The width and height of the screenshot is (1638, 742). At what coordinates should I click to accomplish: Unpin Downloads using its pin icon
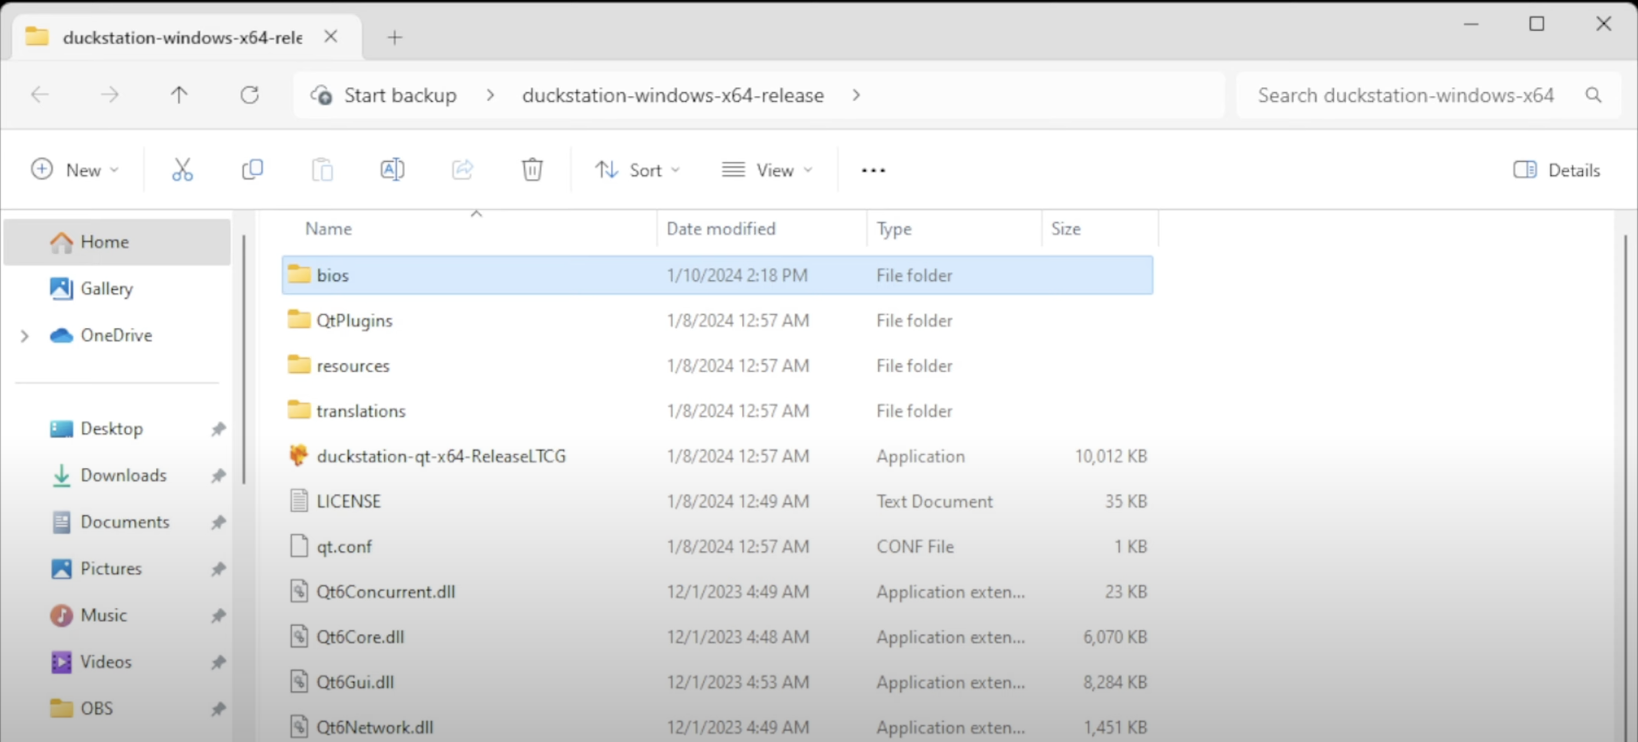click(218, 476)
